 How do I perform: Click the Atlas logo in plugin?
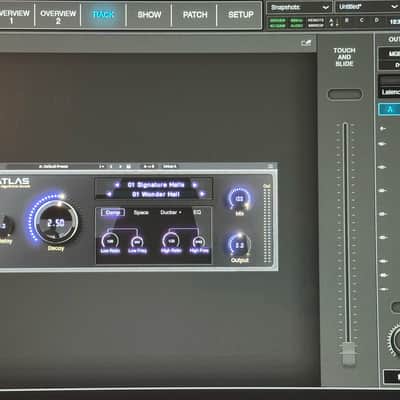(15, 182)
